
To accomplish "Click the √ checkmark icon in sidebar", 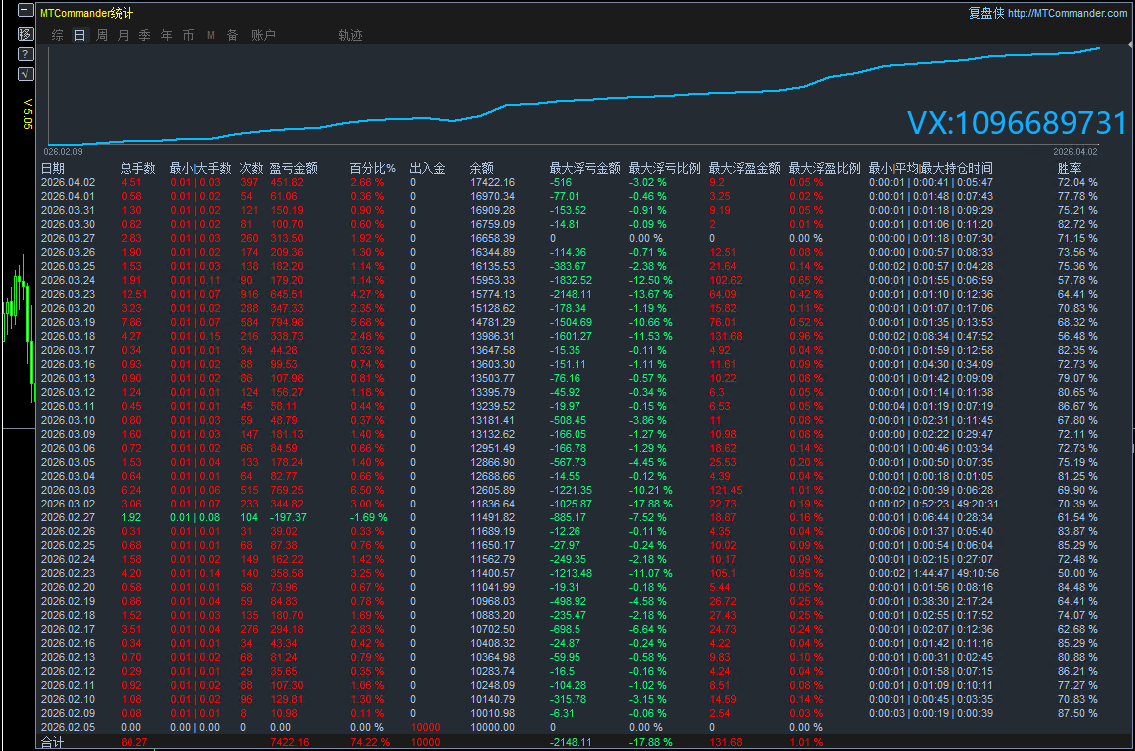I will (26, 74).
